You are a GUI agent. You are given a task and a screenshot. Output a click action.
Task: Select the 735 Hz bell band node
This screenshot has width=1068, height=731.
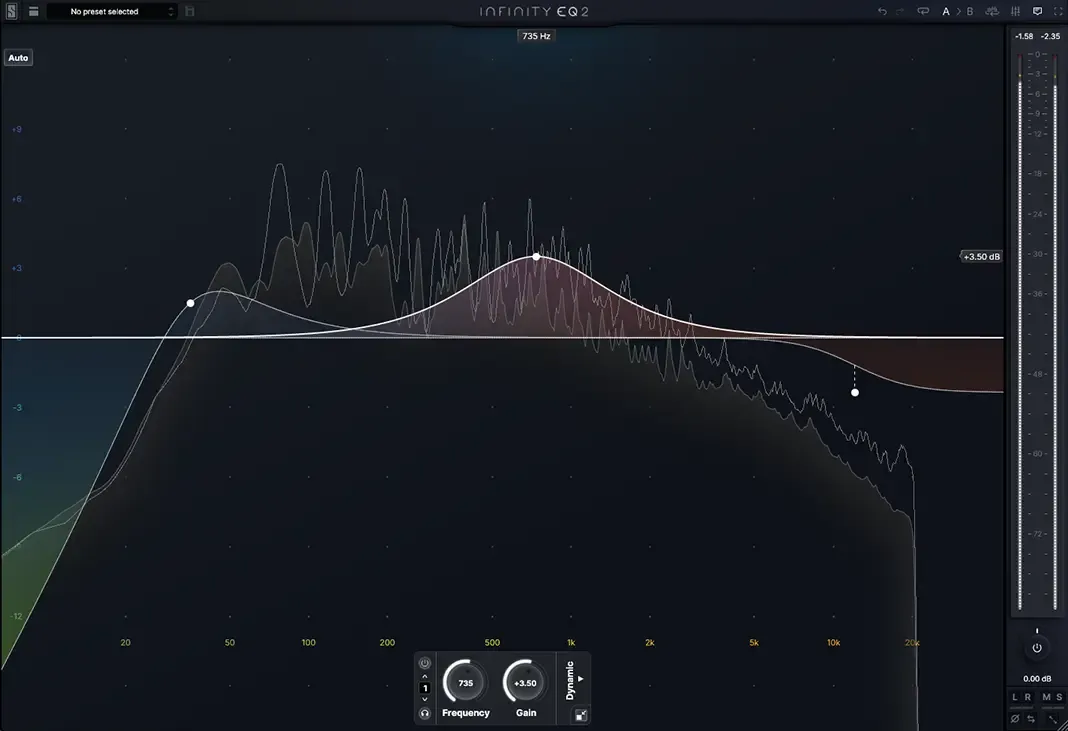click(x=537, y=257)
